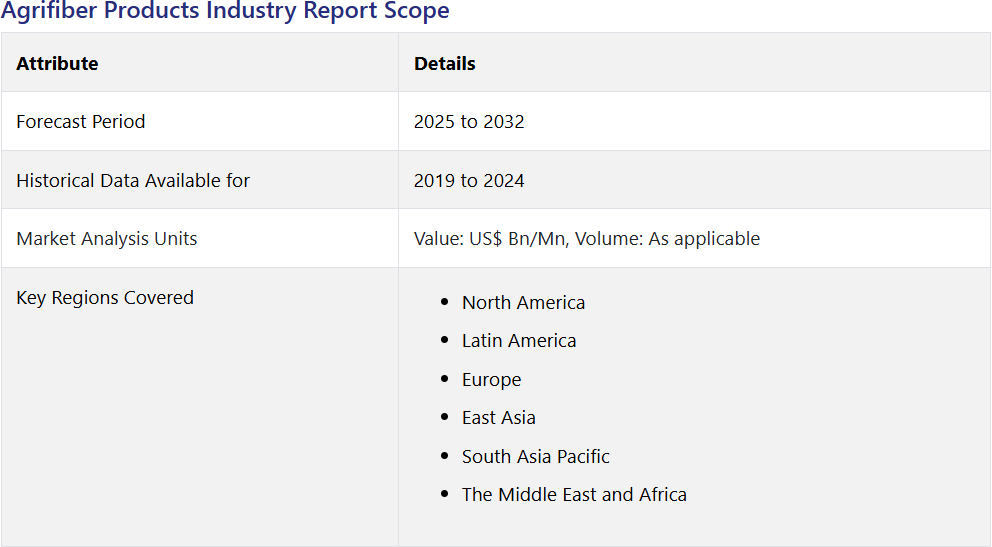Click the 'South Asia Pacific' list item
This screenshot has height=547, width=992.
[536, 456]
